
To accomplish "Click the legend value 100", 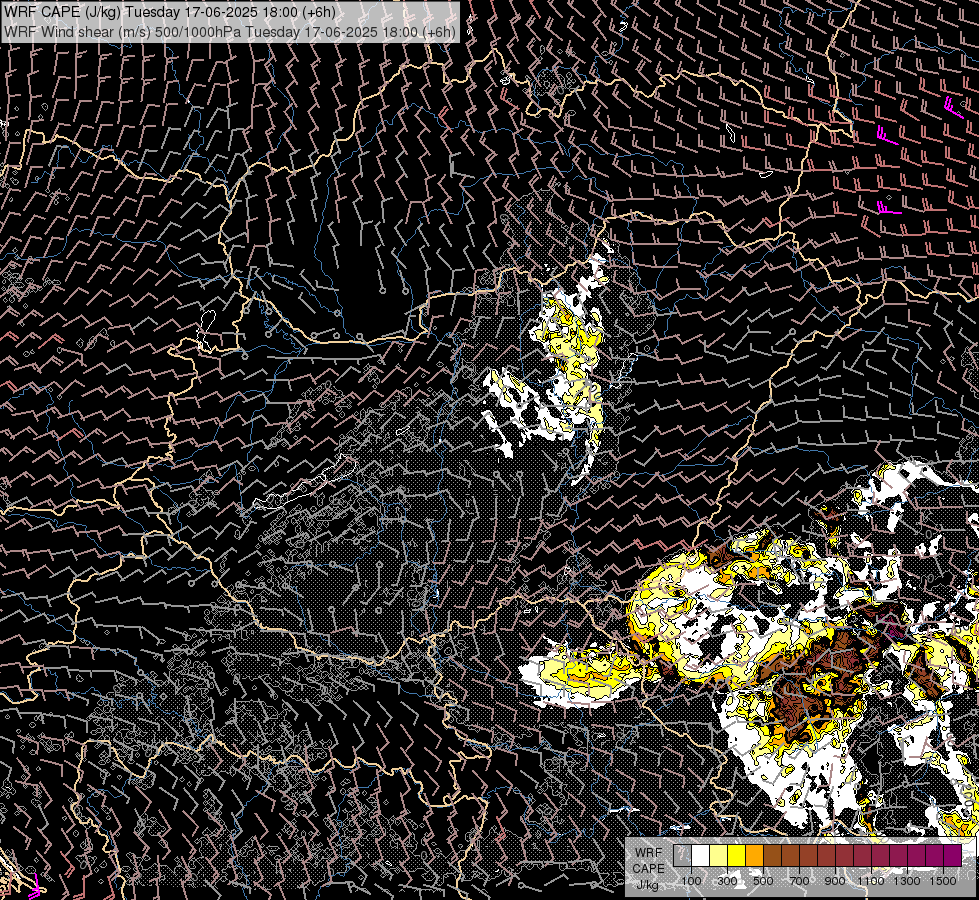I will [x=691, y=881].
